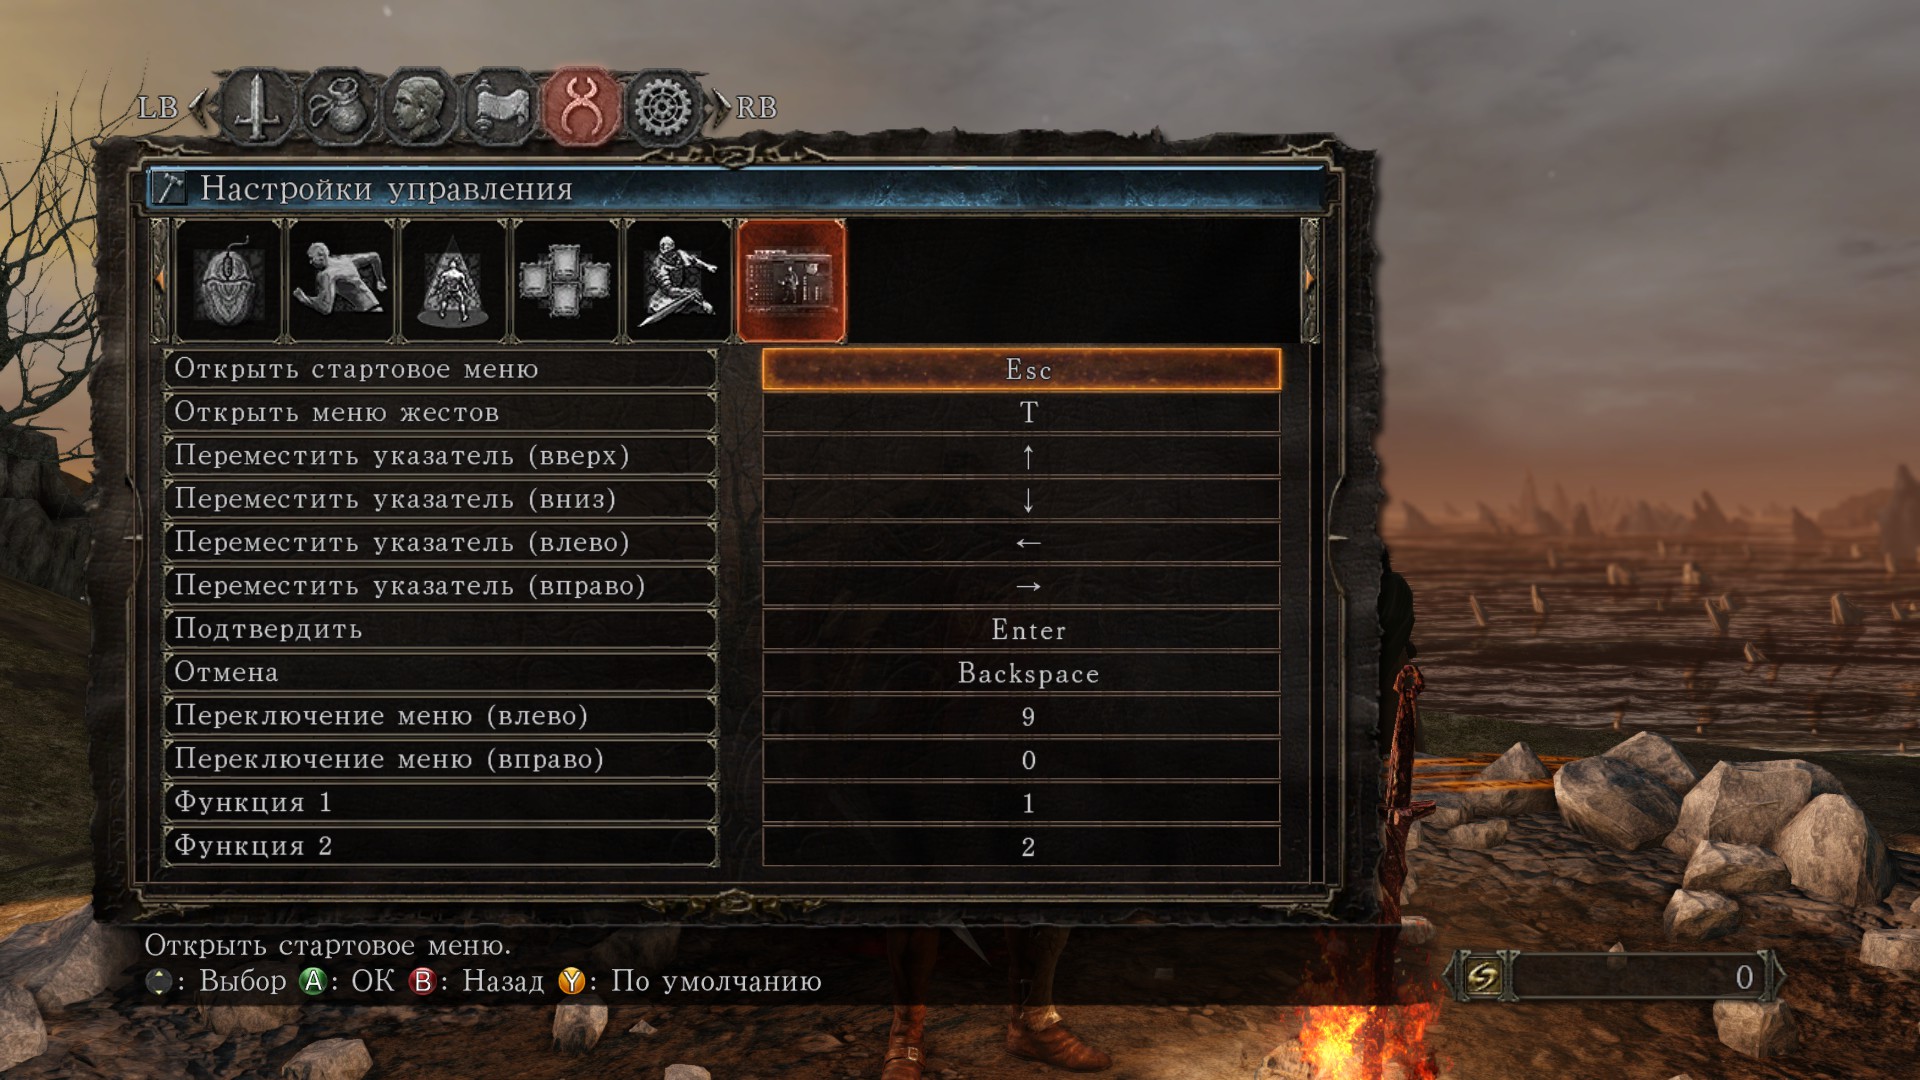Select the inventory pouch icon
The height and width of the screenshot is (1080, 1920).
point(338,106)
